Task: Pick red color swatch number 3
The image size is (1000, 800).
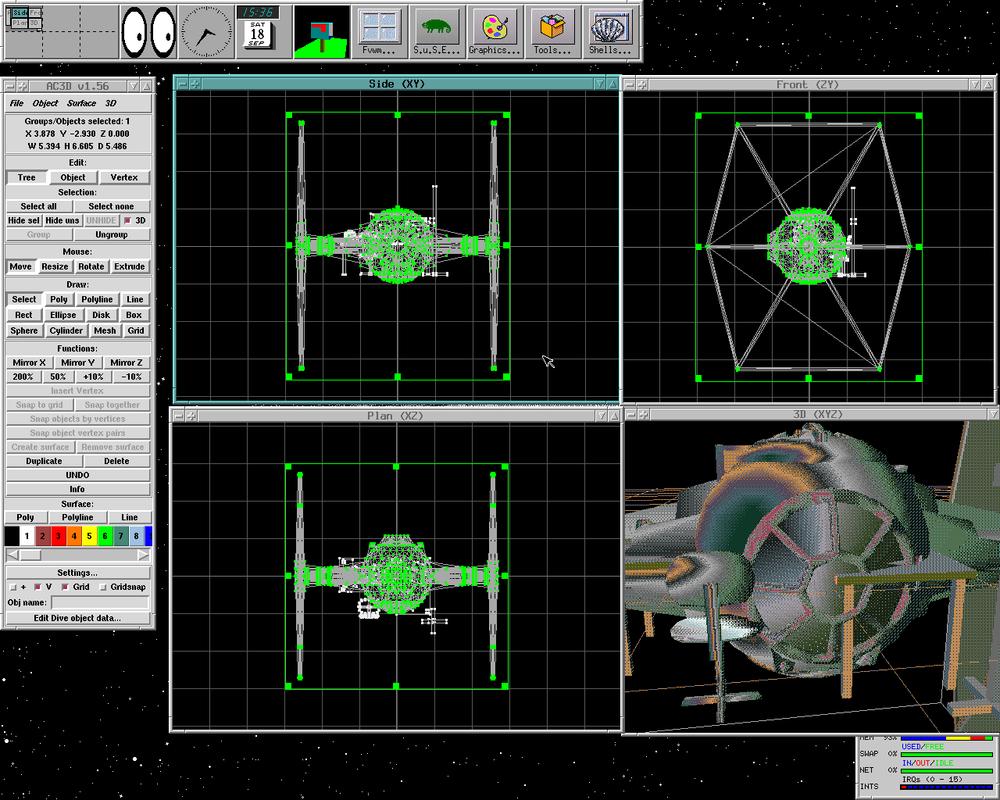Action: [58, 536]
